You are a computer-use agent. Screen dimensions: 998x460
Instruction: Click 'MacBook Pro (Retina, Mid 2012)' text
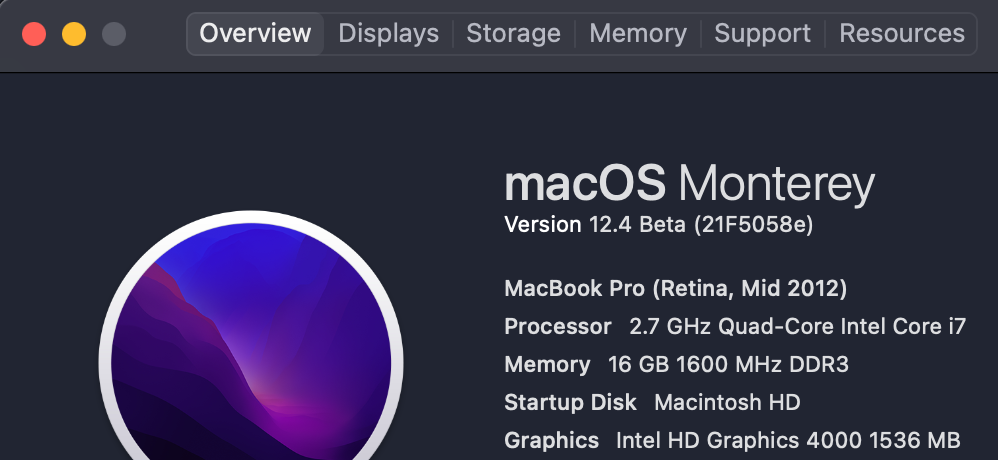click(675, 288)
